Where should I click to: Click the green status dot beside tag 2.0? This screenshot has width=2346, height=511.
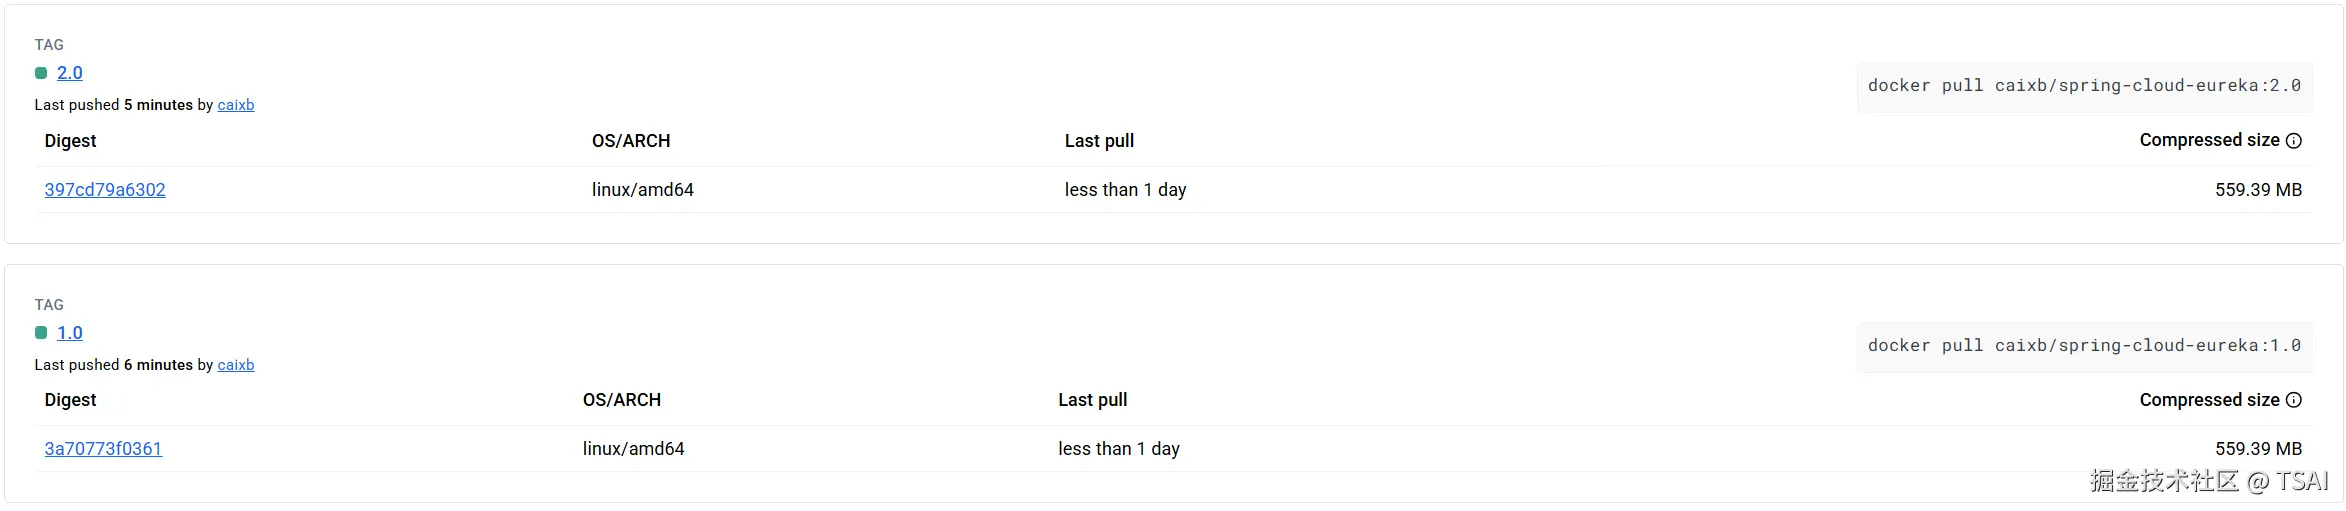tap(41, 73)
